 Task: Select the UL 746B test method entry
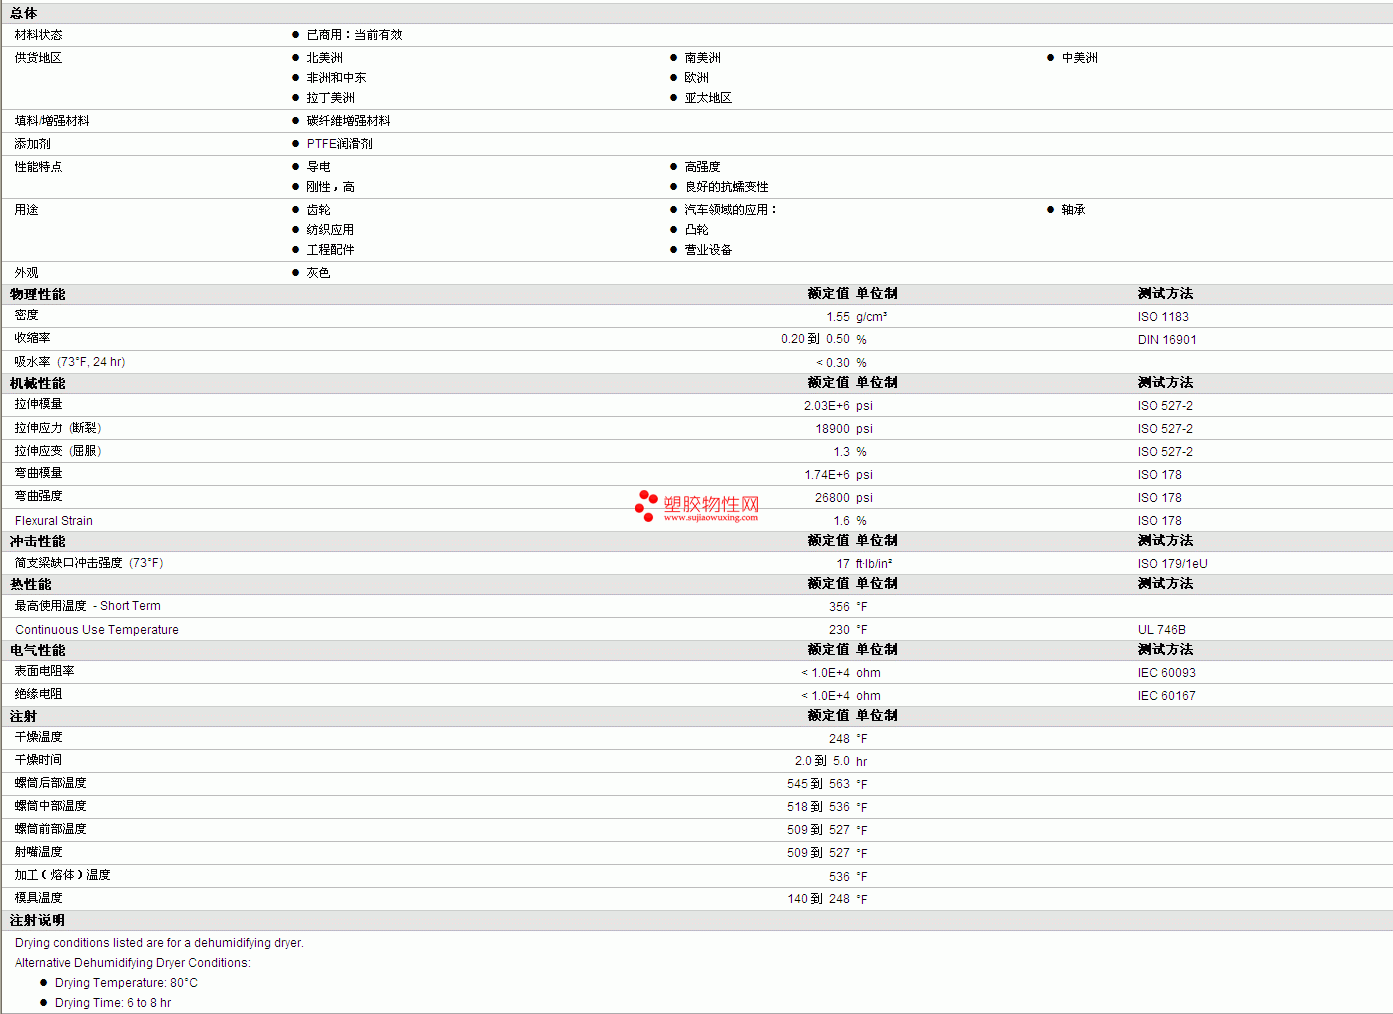[x=1161, y=630]
